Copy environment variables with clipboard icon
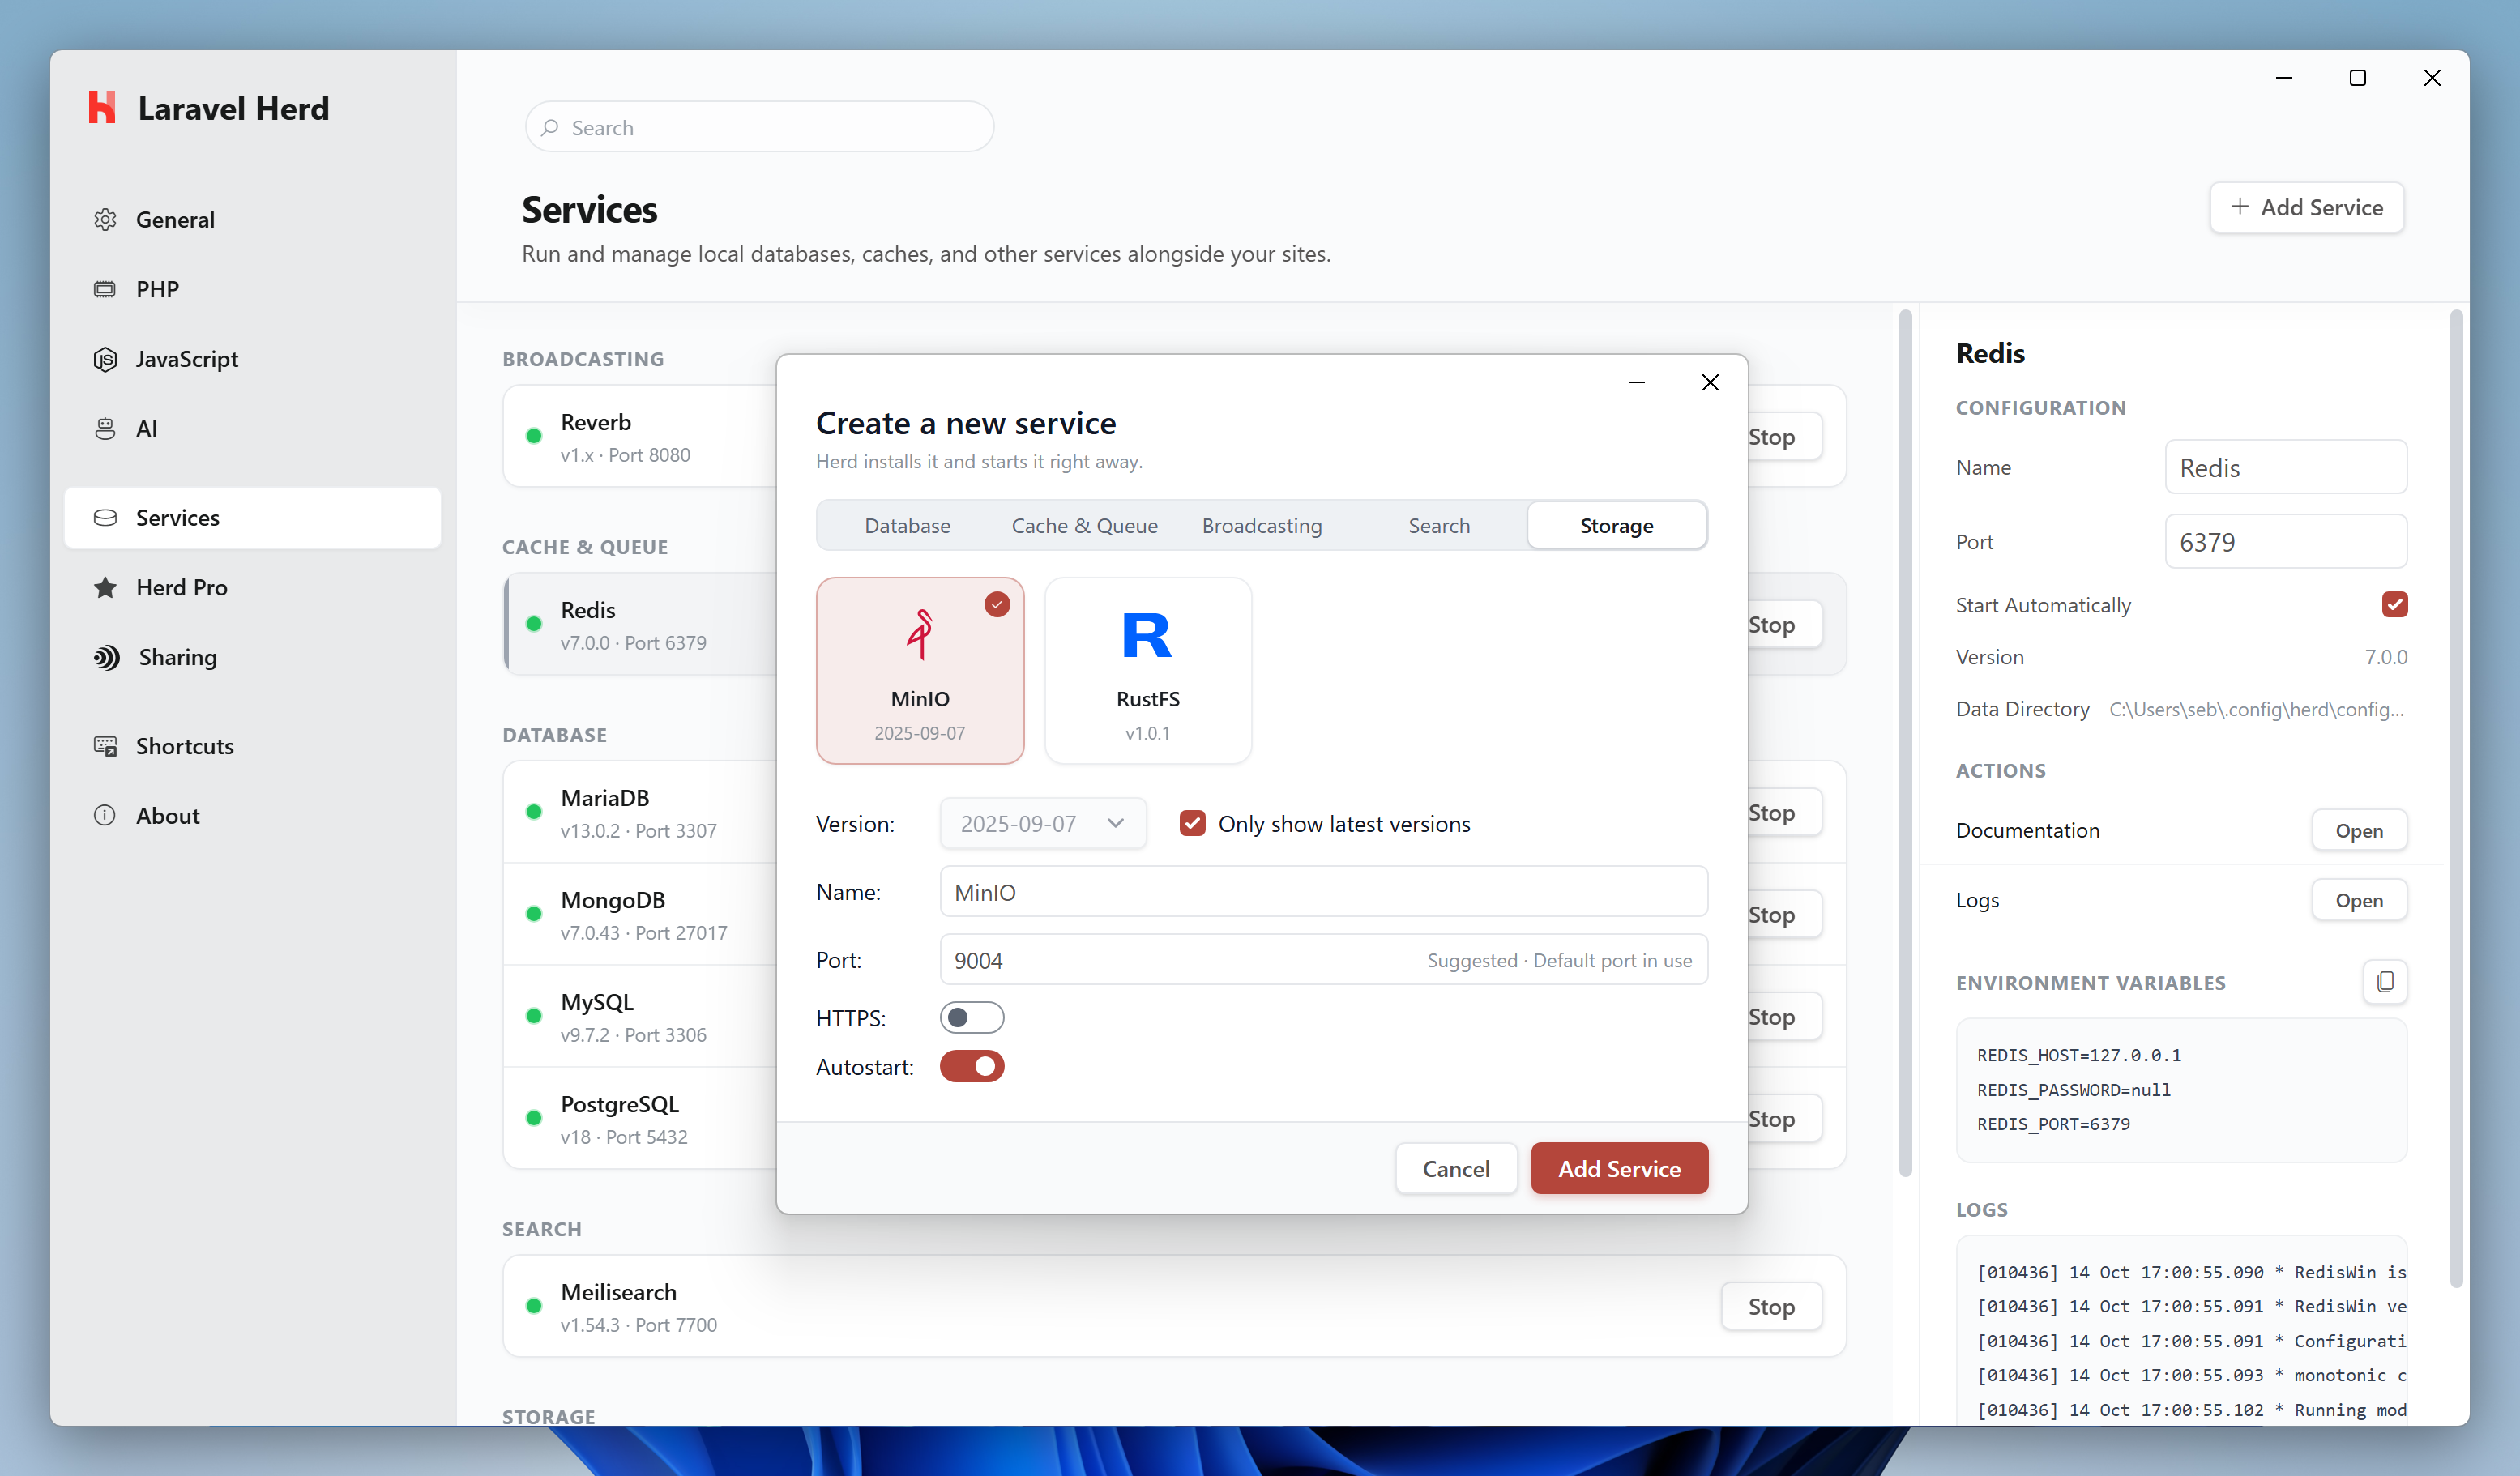This screenshot has width=2520, height=1476. coord(2385,982)
